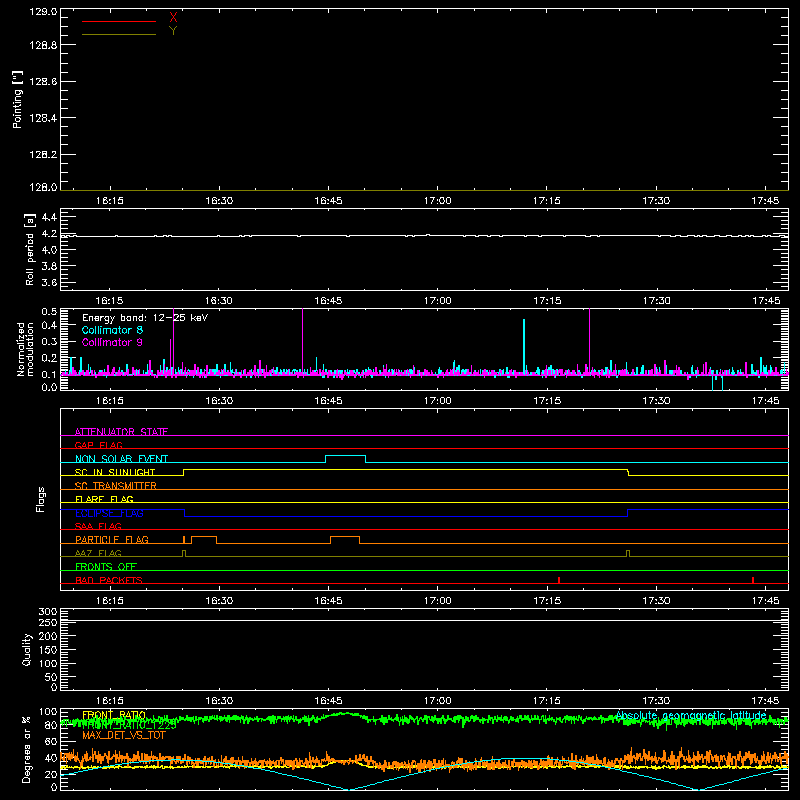Click the 129.0 tick label on Pointing axis
Image resolution: width=800 pixels, height=800 pixels.
pos(43,12)
